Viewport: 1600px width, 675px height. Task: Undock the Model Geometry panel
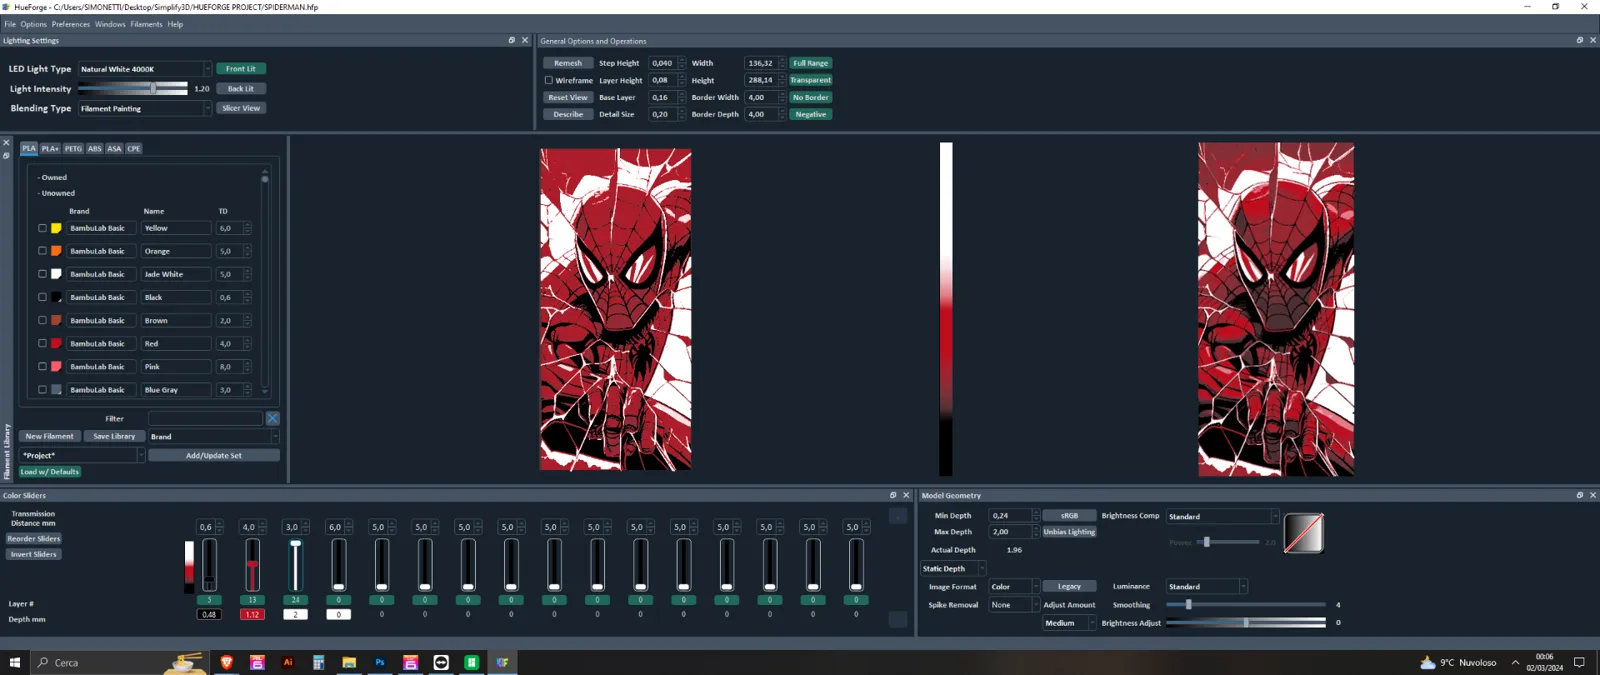[1580, 495]
